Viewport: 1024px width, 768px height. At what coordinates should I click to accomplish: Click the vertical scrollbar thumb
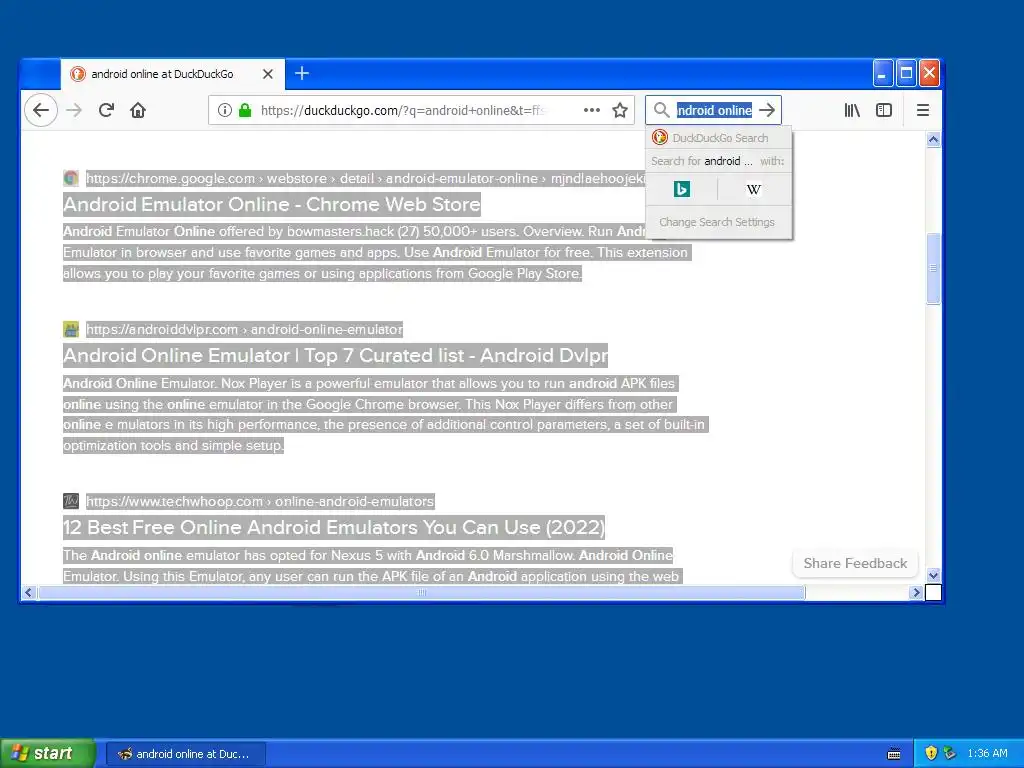point(933,268)
